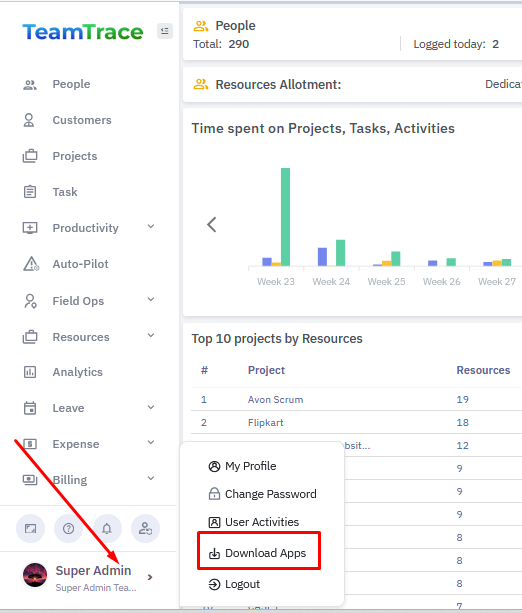
Task: Expand the Leave menu chevron
Action: (x=151, y=408)
